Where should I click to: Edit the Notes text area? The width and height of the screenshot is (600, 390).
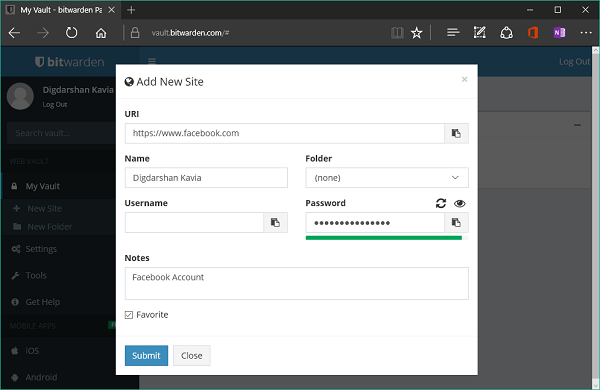[x=297, y=283]
